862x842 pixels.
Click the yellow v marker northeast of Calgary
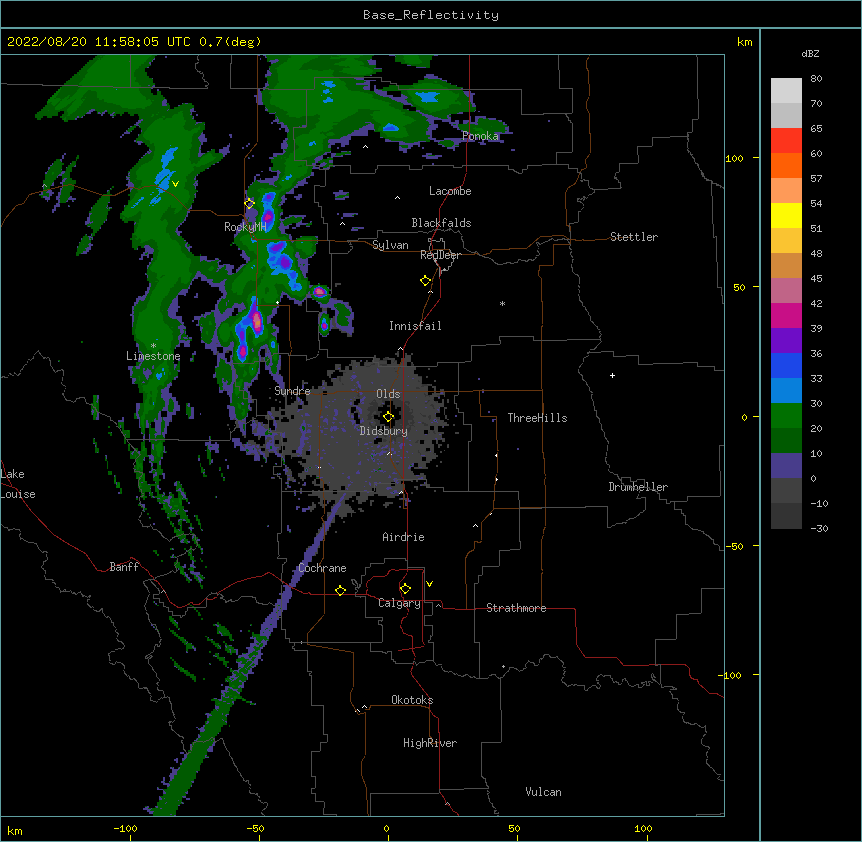coord(429,584)
